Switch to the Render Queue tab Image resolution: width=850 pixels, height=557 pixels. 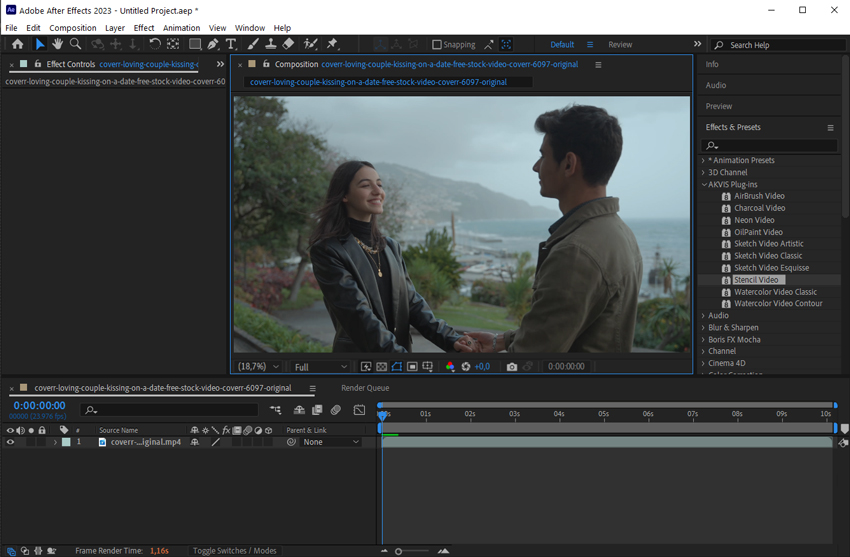pyautogui.click(x=365, y=388)
